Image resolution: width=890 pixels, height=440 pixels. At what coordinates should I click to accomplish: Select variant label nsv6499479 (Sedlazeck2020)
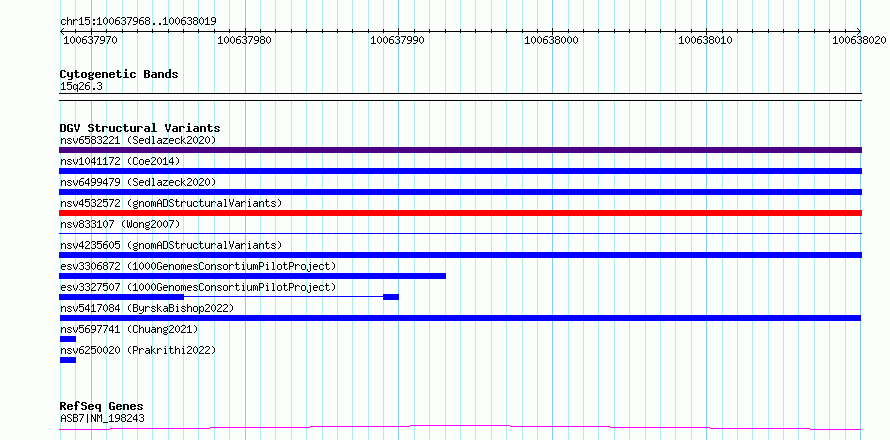pos(138,182)
